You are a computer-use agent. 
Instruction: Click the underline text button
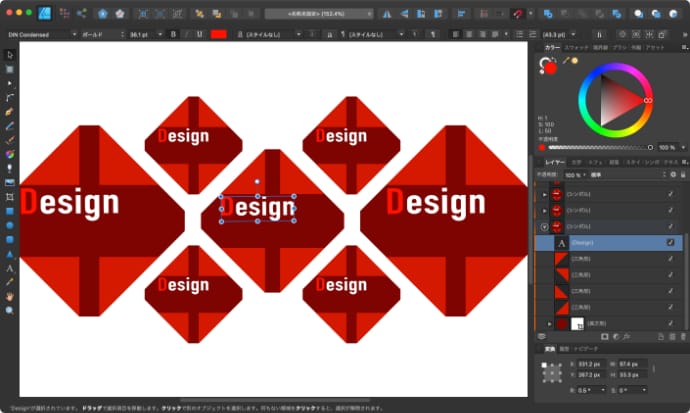pyautogui.click(x=200, y=34)
